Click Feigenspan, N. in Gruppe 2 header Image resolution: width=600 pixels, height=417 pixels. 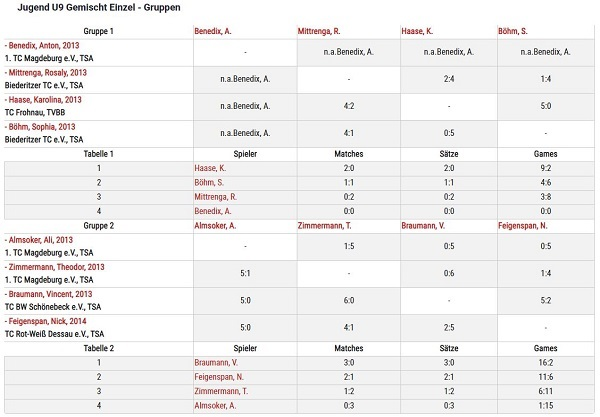[x=523, y=226]
